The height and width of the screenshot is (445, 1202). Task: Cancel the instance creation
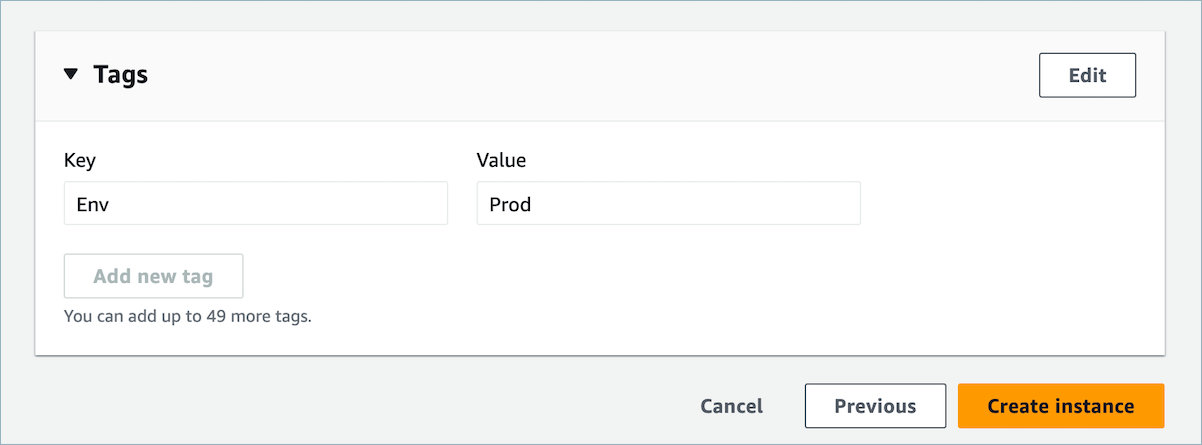[731, 406]
